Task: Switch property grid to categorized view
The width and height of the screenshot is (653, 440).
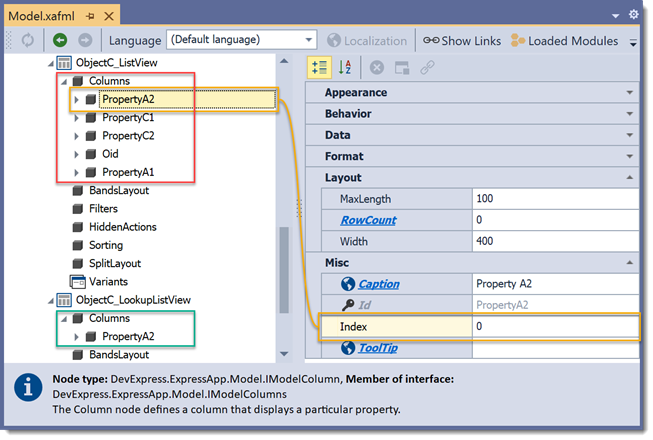Action: (x=319, y=67)
